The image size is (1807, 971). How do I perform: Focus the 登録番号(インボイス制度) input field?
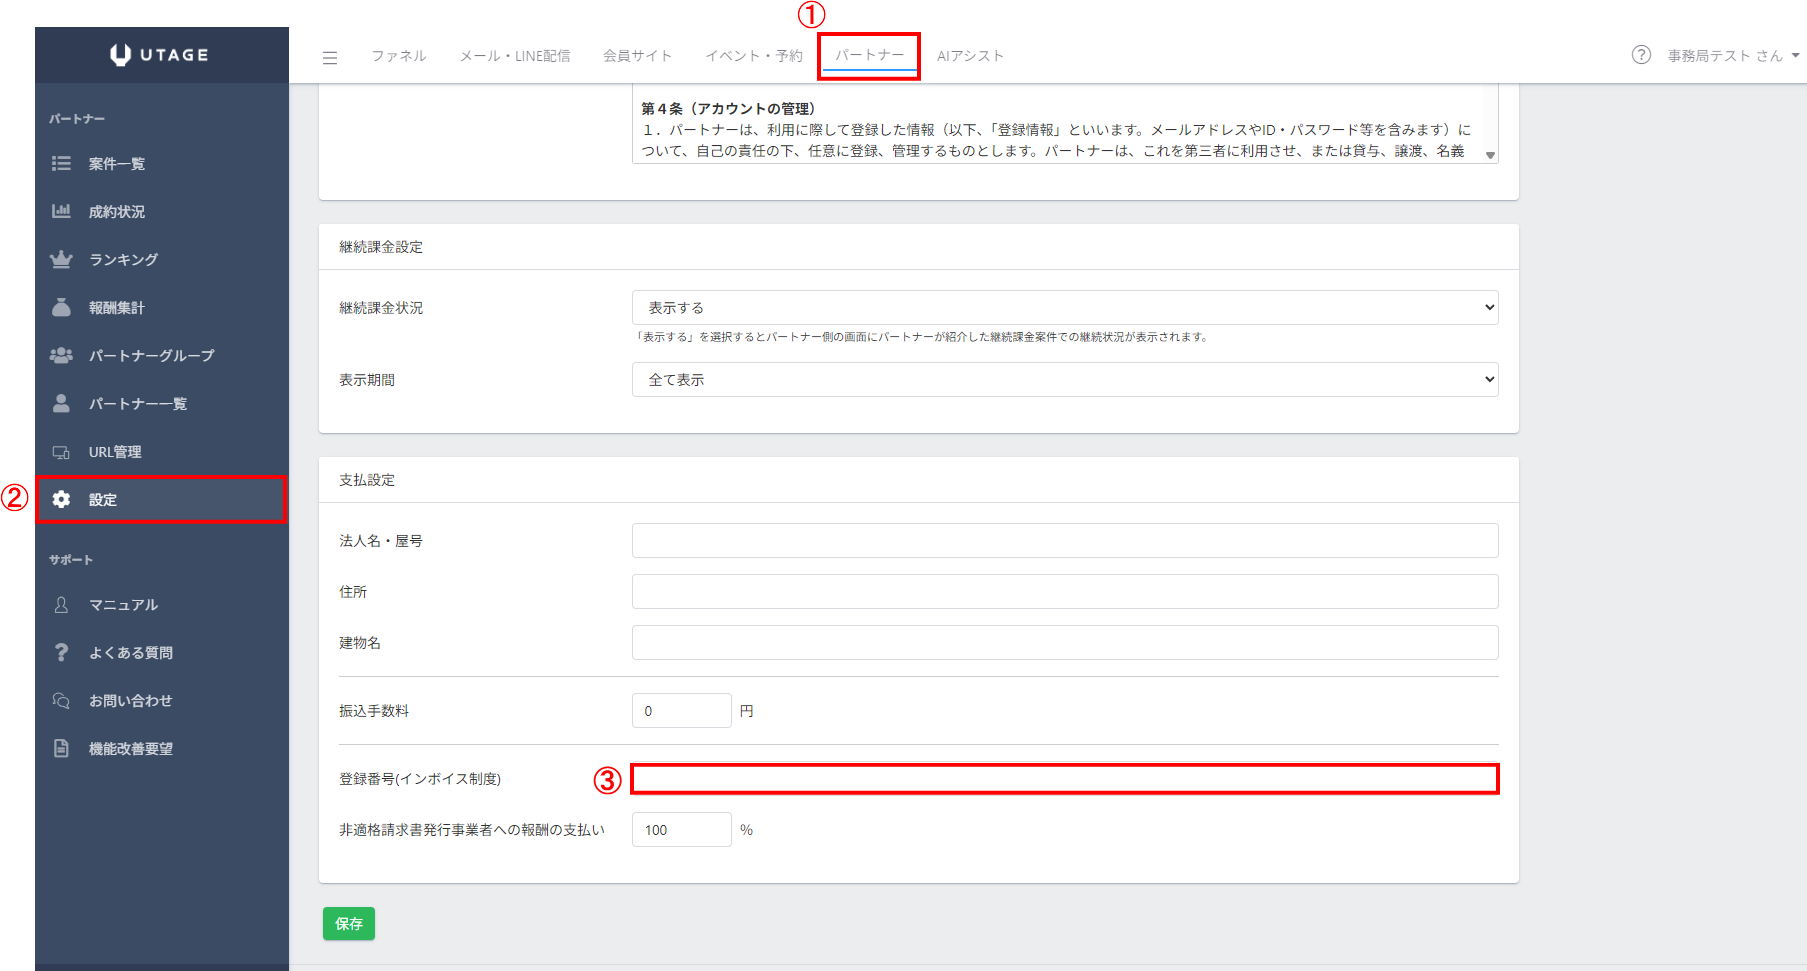coord(1064,779)
